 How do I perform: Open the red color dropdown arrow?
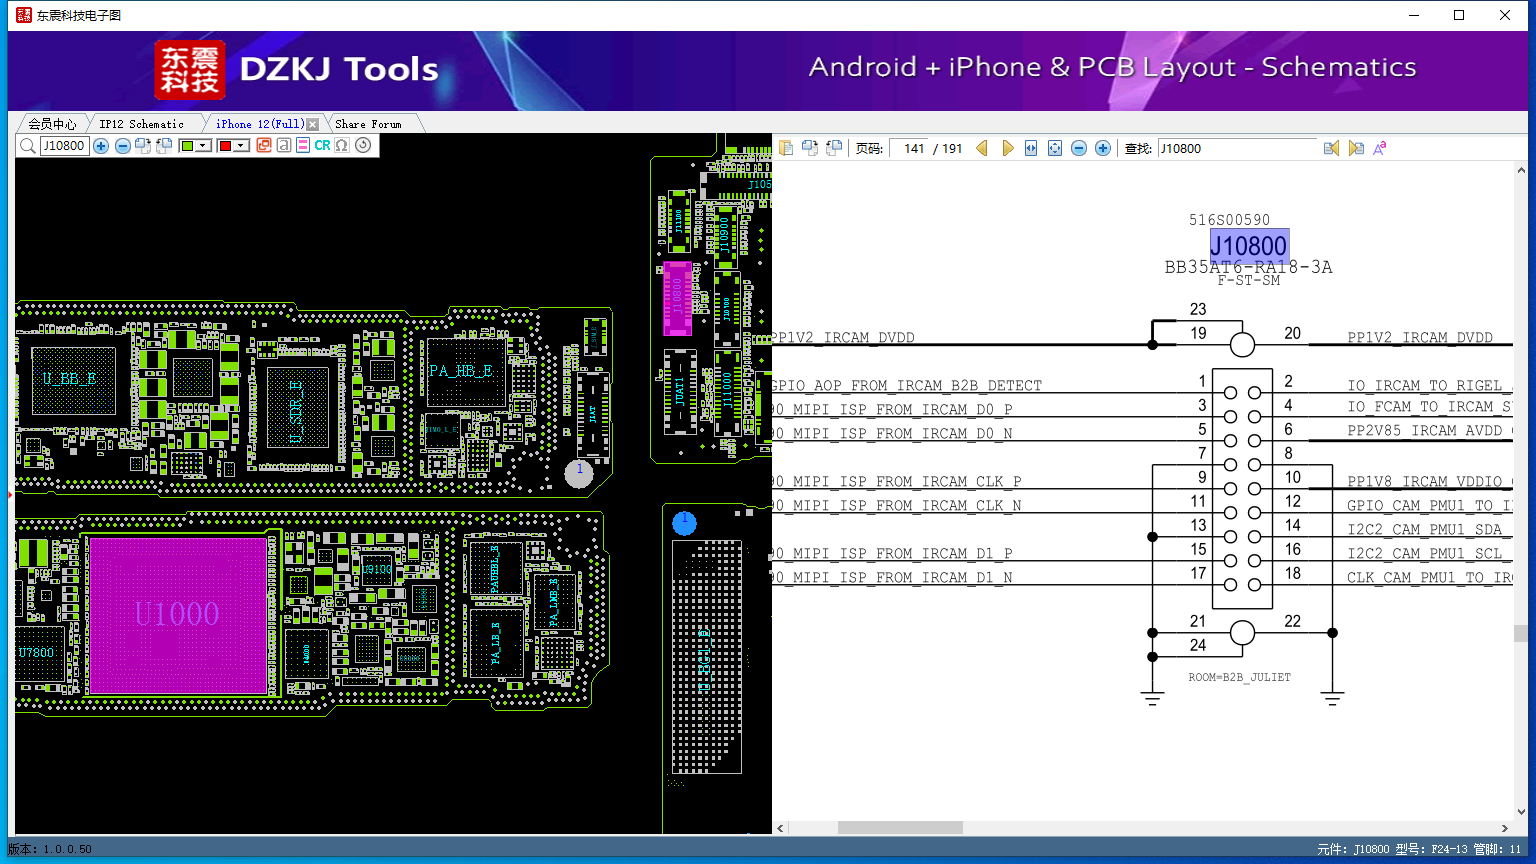[241, 146]
